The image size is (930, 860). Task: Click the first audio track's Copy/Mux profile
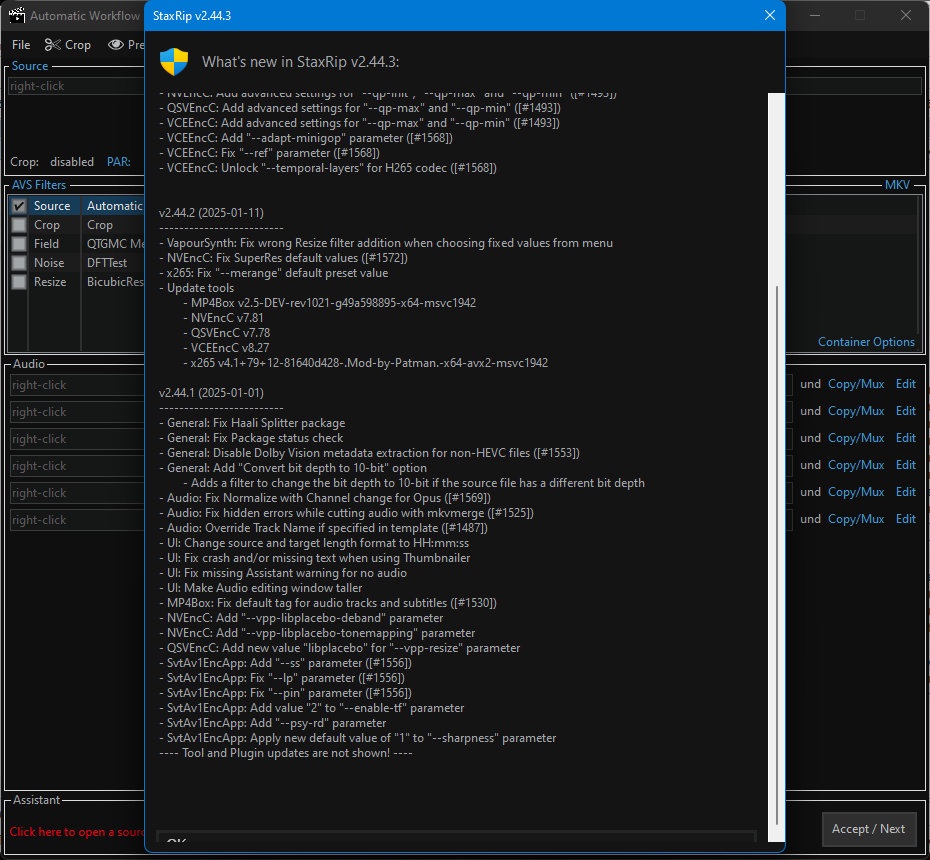856,384
